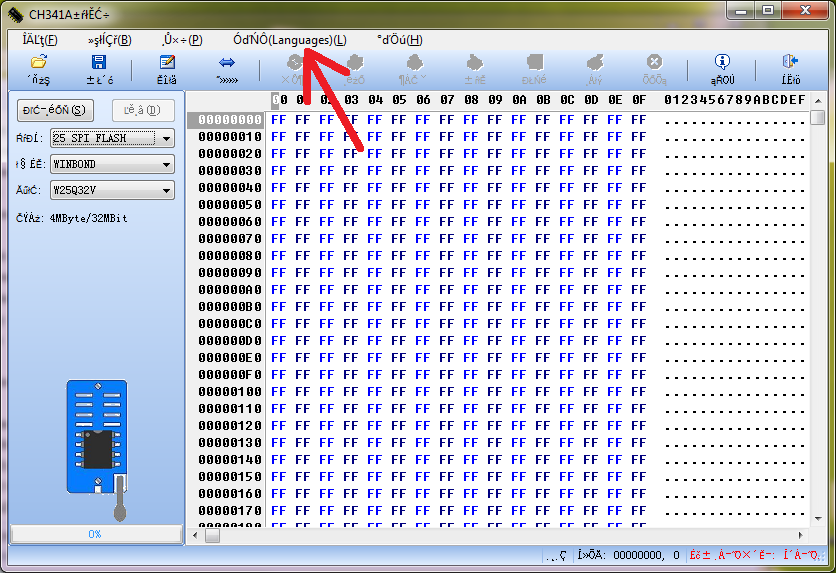
Task: Click the vertical scrollbar up arrow
Action: click(x=817, y=100)
